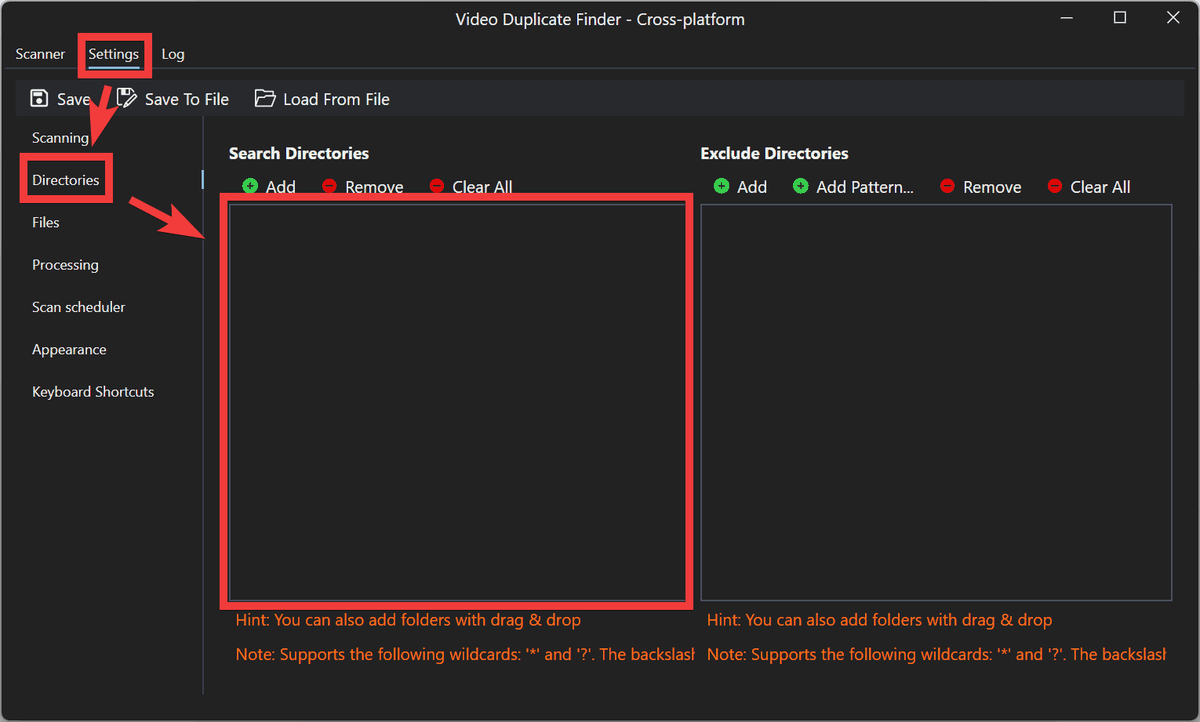Select Directories in the settings sidebar
The height and width of the screenshot is (722, 1200).
(66, 180)
